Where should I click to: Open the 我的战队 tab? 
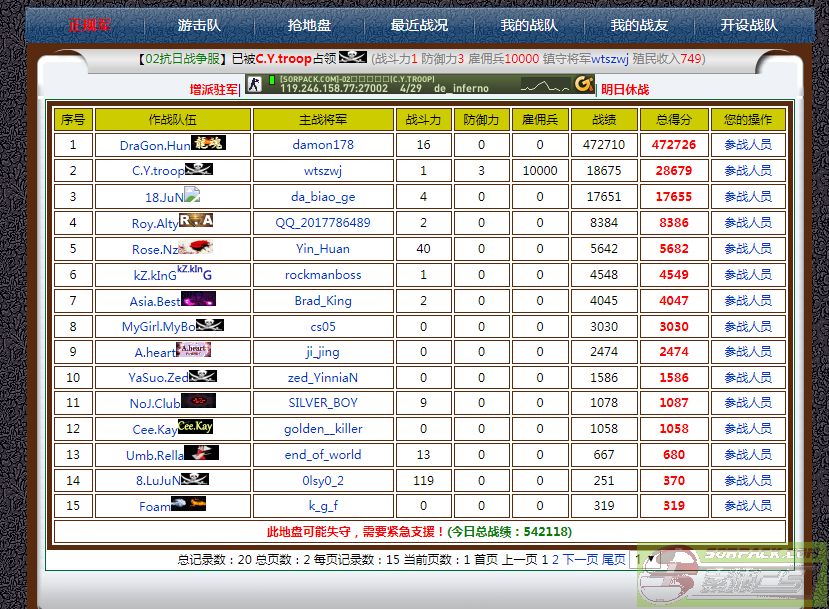pyautogui.click(x=528, y=25)
